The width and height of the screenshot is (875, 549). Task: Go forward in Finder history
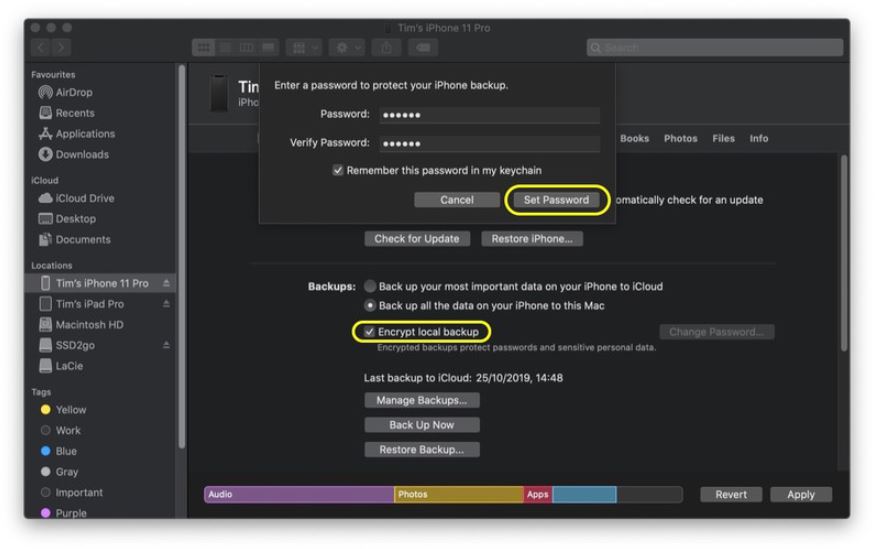click(61, 47)
